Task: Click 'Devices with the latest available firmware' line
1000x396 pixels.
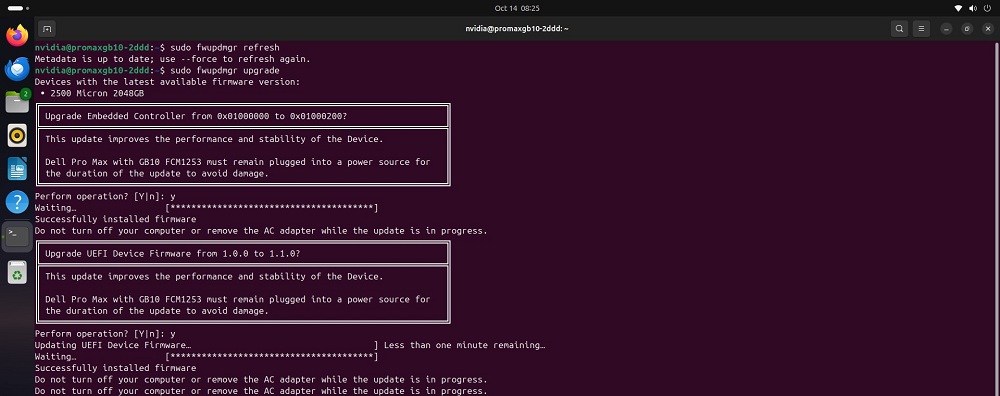Action: click(167, 82)
